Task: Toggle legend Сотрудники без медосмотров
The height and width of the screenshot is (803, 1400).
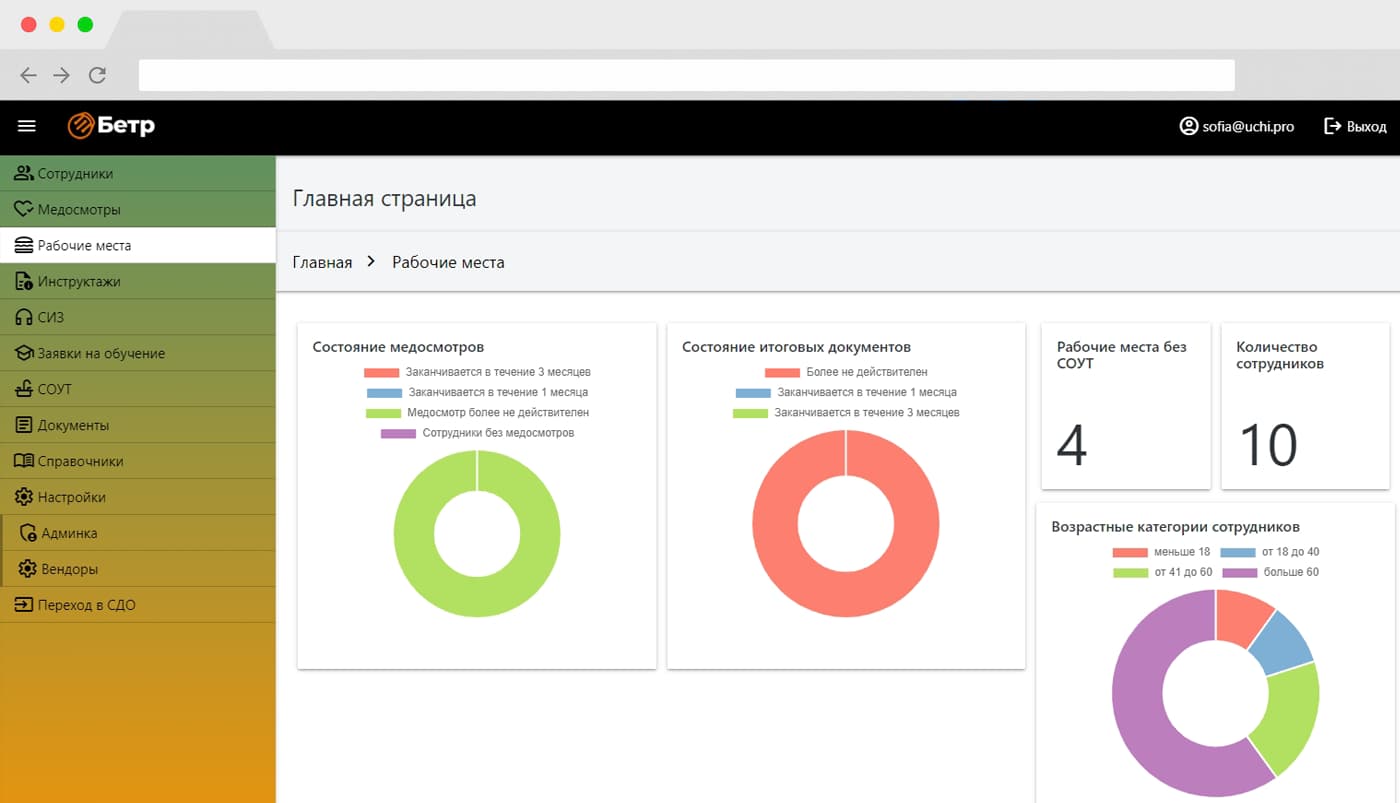Action: point(477,433)
